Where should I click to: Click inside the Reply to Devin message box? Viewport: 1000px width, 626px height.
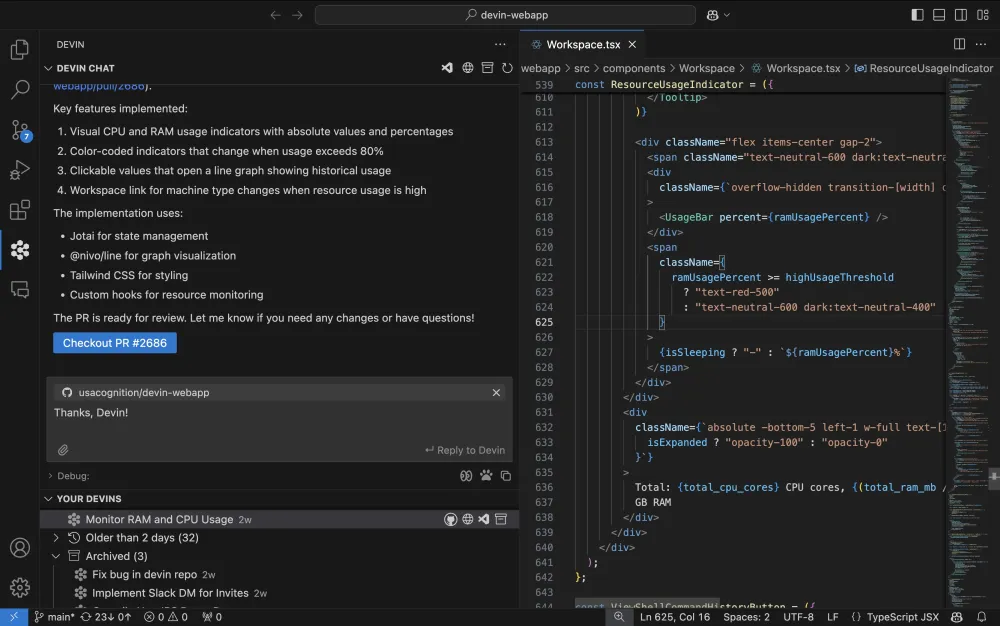[x=250, y=424]
